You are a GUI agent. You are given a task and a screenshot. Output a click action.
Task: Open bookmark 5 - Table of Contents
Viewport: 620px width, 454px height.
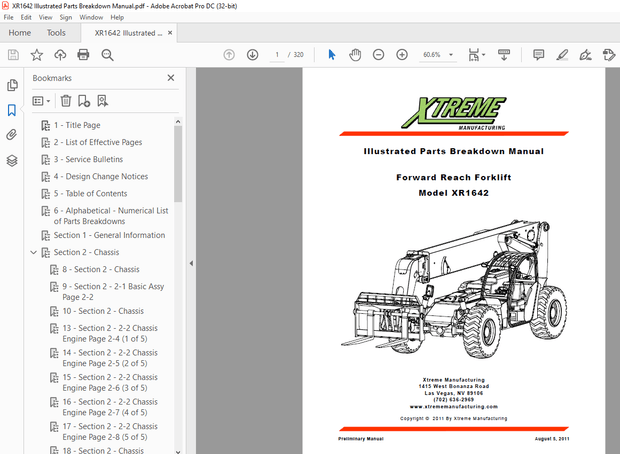click(90, 193)
